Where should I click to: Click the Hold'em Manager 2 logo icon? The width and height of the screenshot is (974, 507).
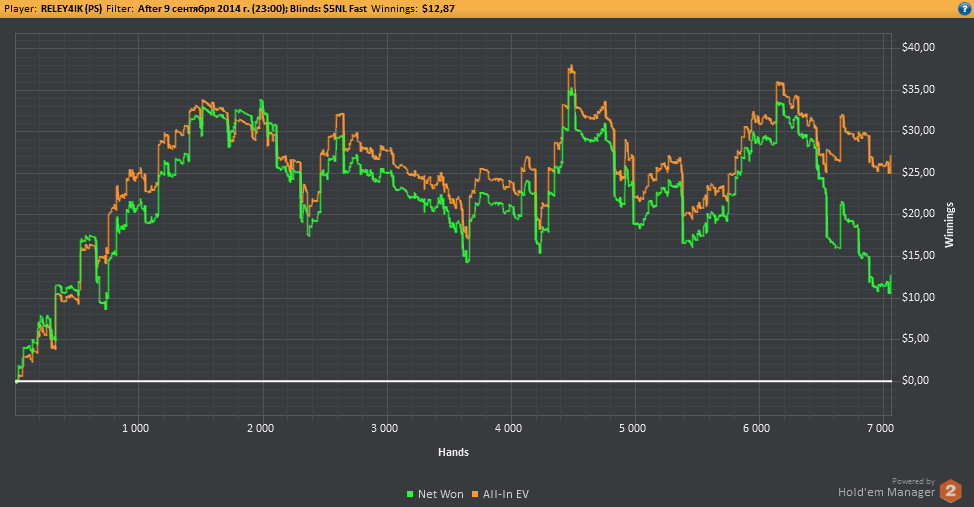(x=950, y=491)
